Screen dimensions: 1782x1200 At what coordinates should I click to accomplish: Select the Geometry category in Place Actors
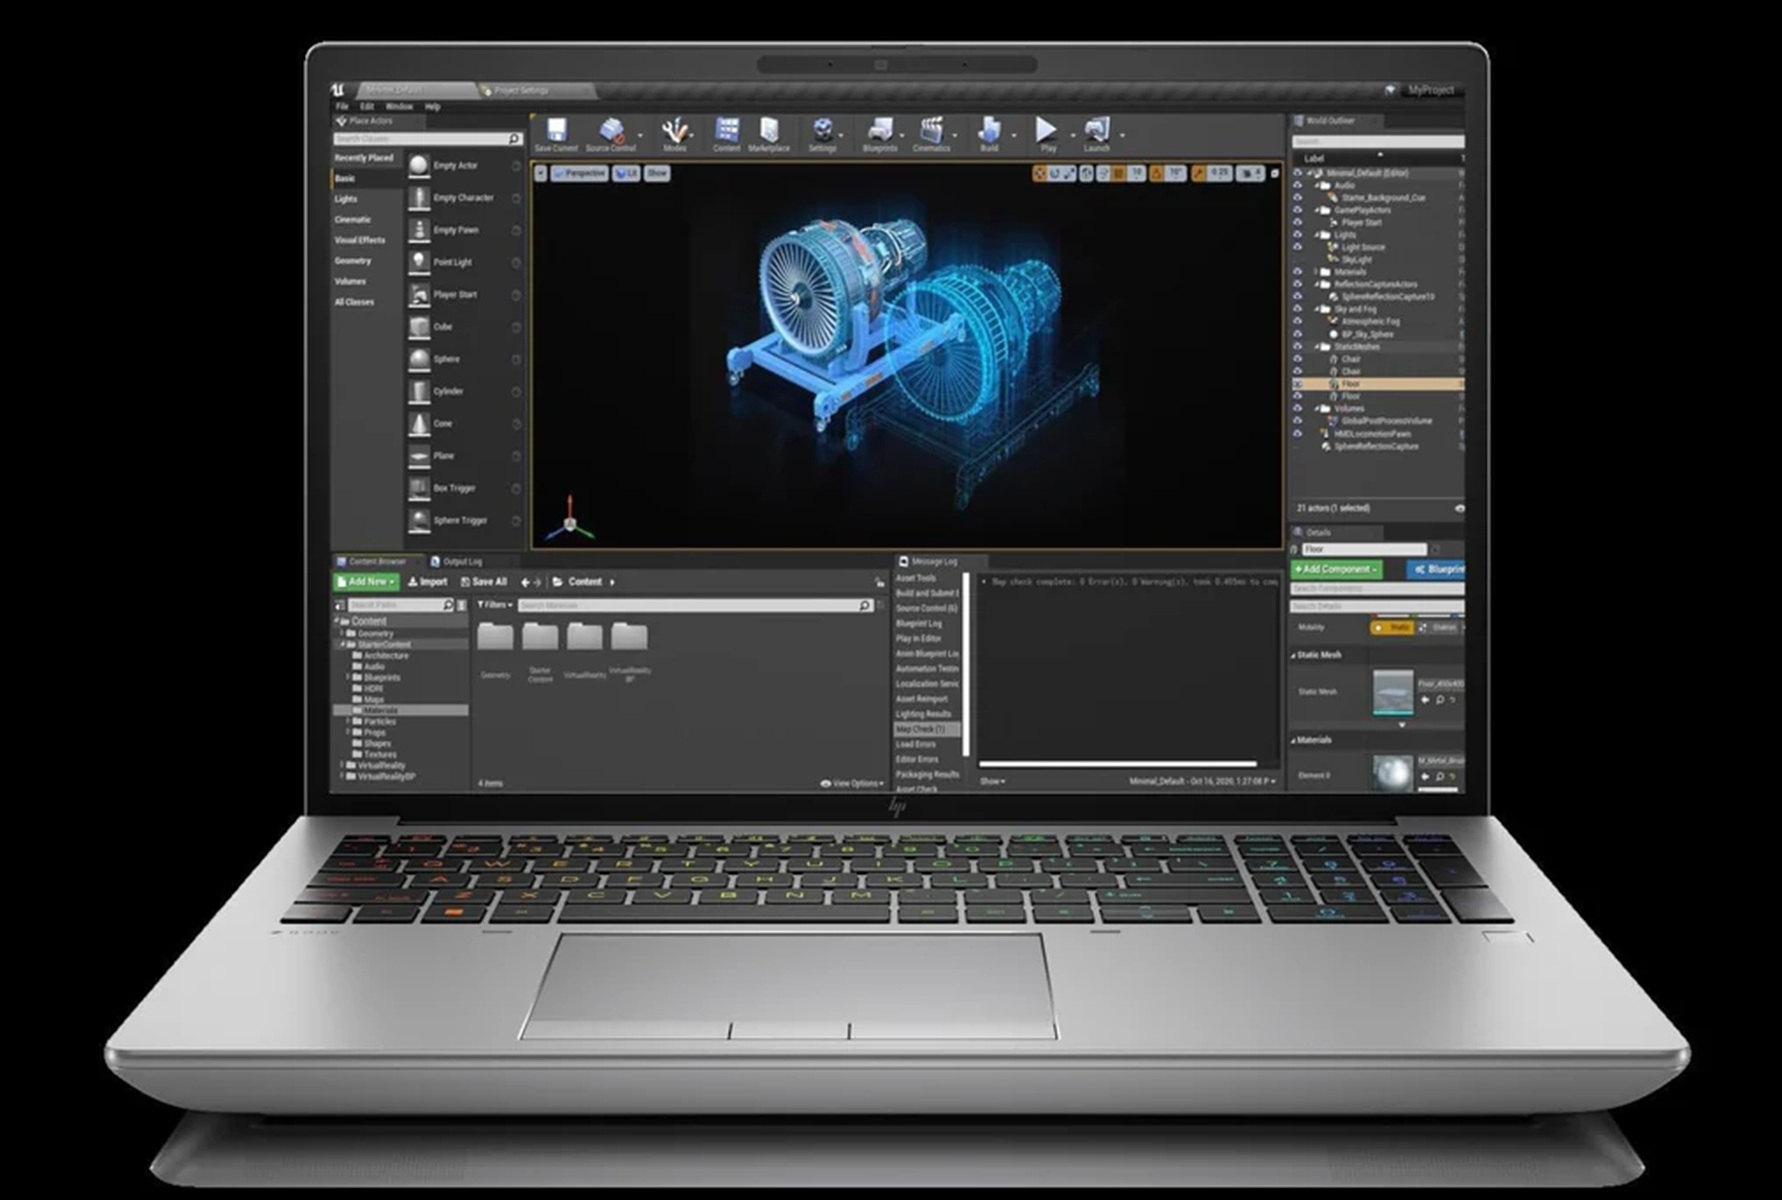point(353,261)
